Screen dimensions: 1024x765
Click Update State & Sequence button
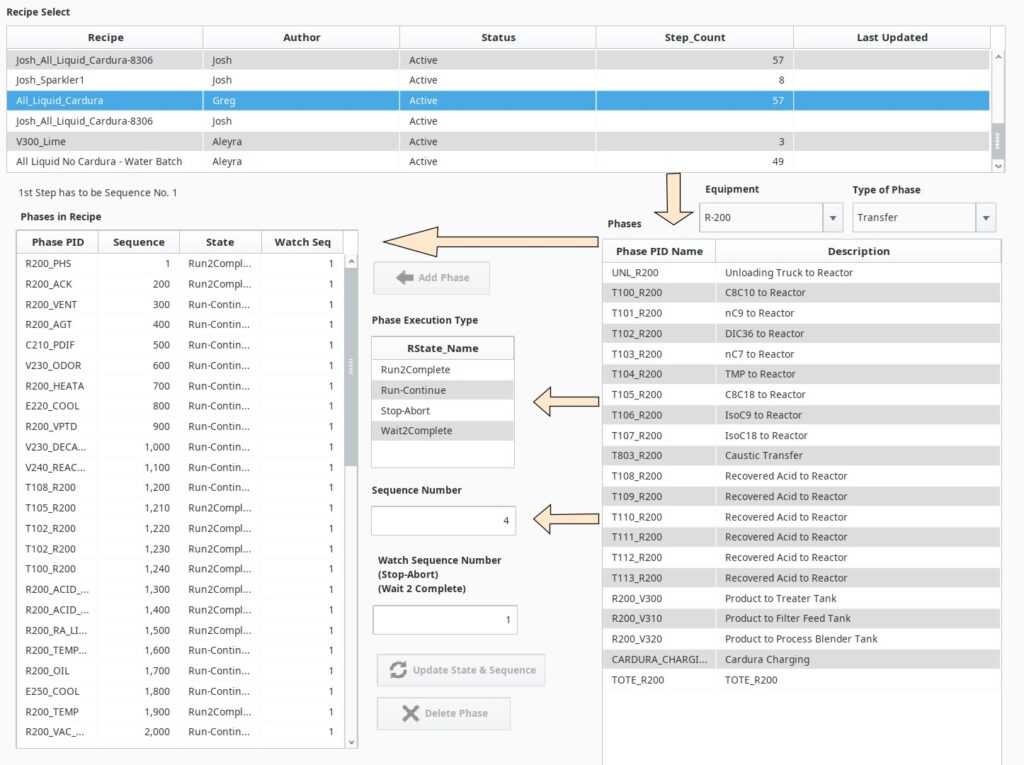(461, 670)
